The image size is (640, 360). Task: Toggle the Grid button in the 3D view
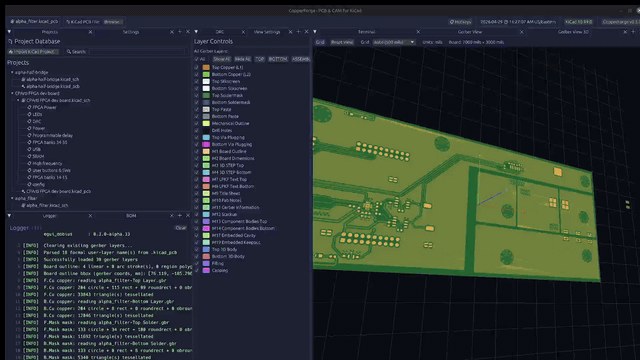point(320,42)
